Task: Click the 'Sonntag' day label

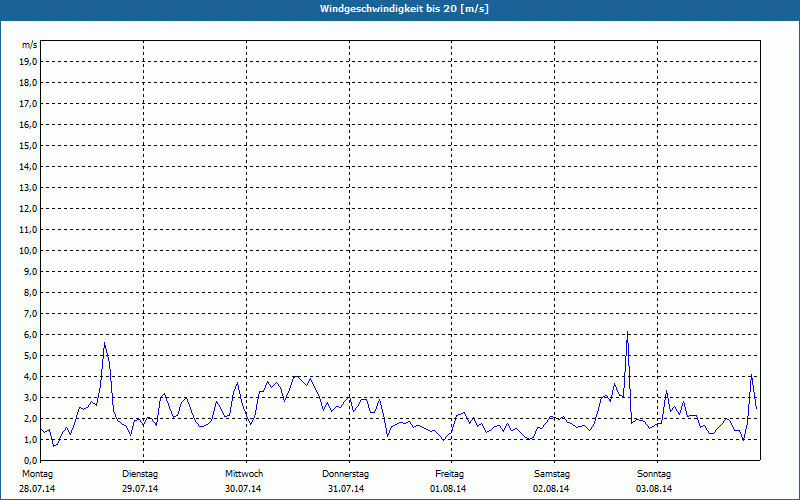Action: (654, 474)
